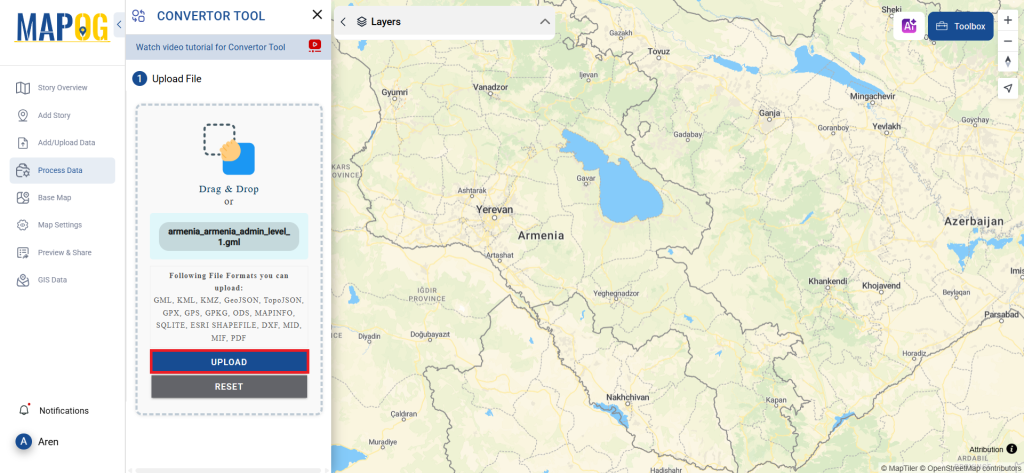Click the notifications bell icon
Viewport: 1024px width, 473px height.
(24, 410)
